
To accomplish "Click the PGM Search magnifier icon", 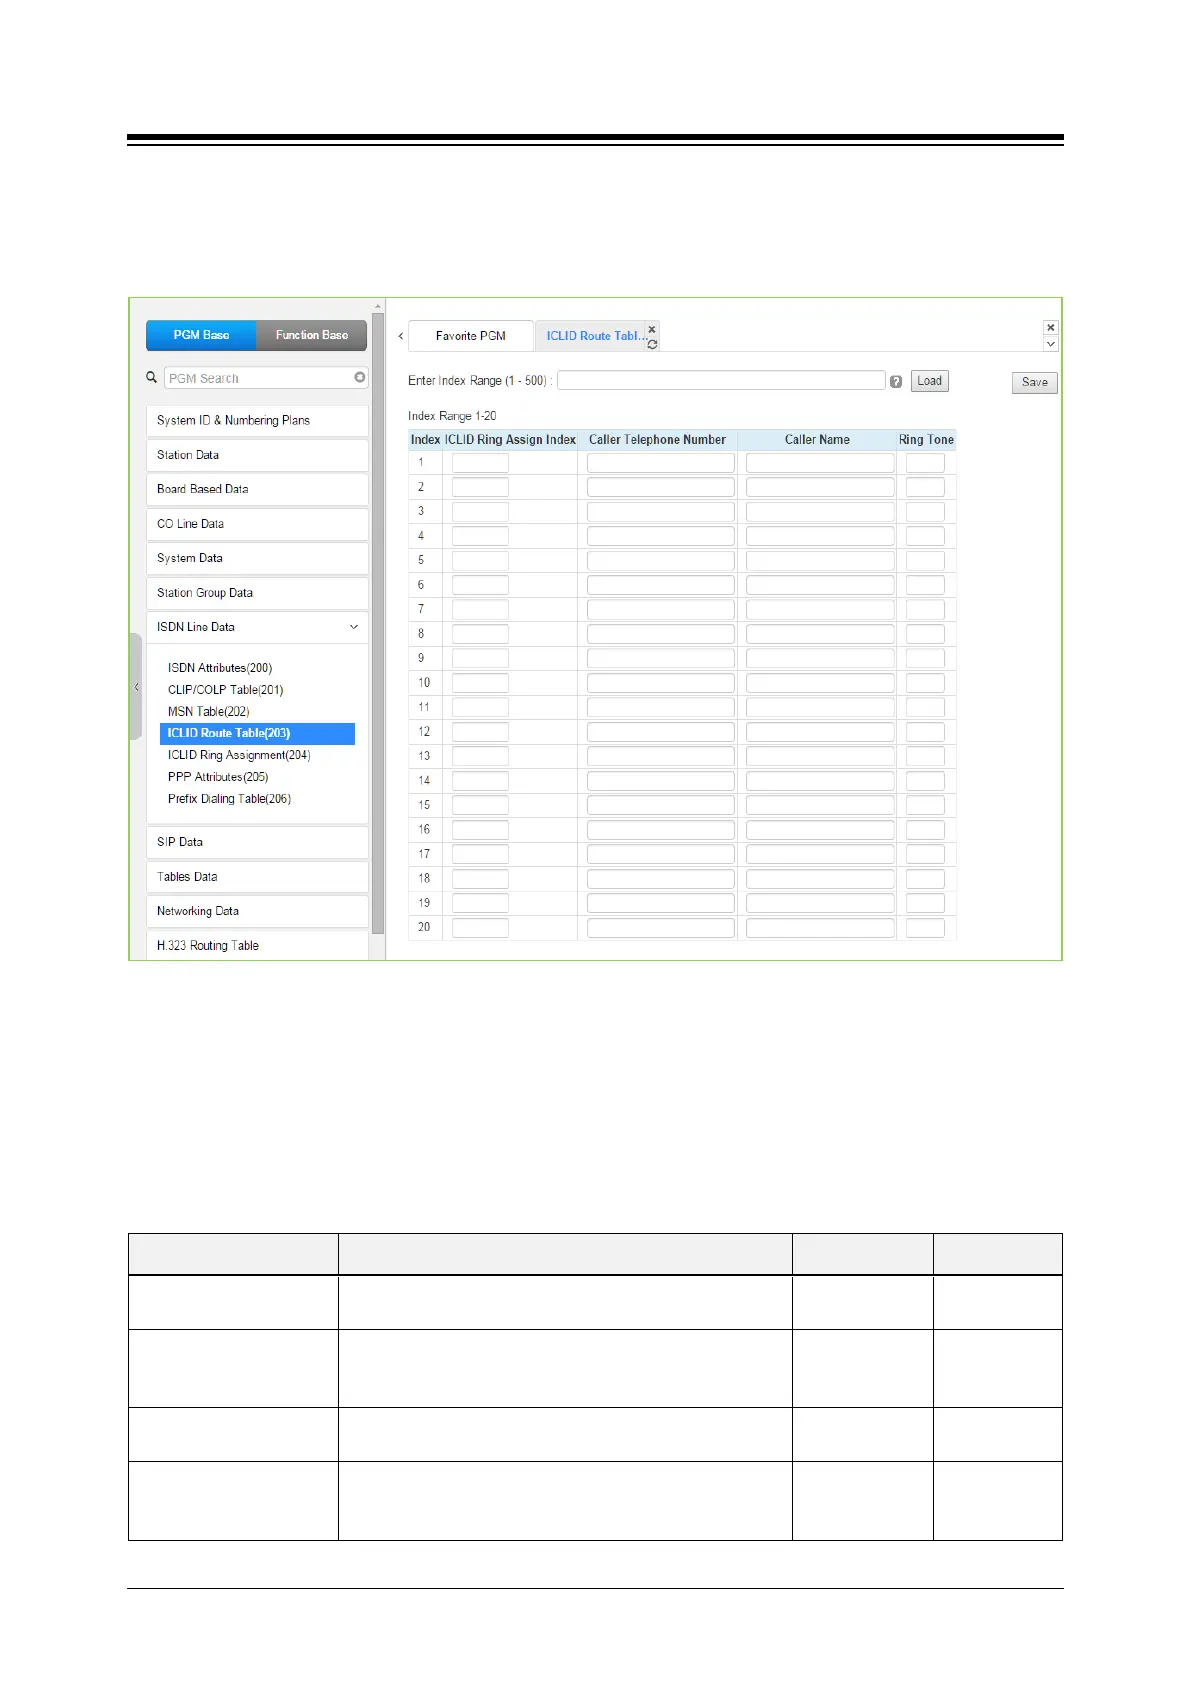I will [152, 378].
